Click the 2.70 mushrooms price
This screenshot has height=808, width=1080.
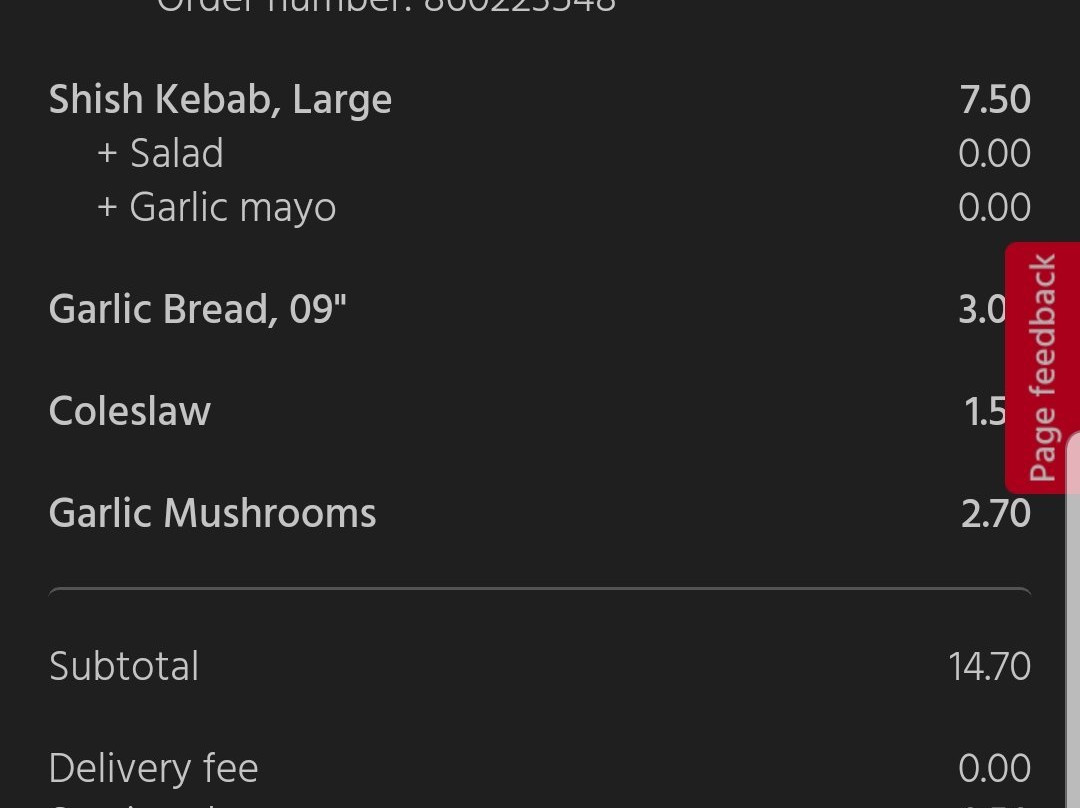tap(995, 513)
